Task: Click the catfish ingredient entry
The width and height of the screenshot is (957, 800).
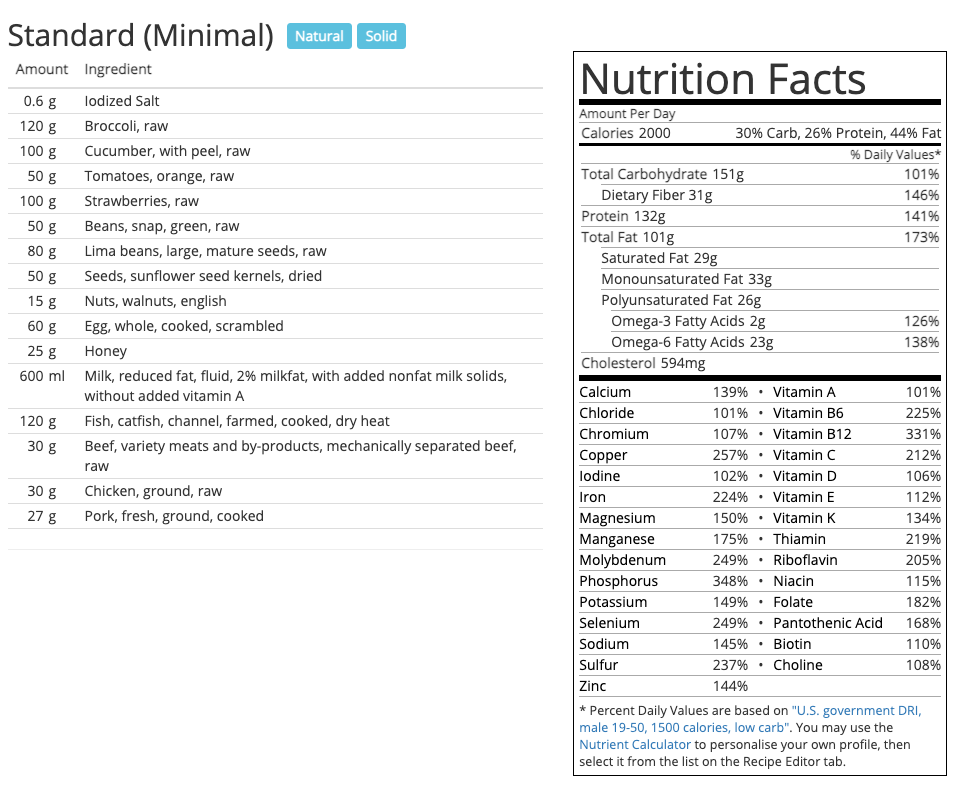Action: (x=237, y=421)
